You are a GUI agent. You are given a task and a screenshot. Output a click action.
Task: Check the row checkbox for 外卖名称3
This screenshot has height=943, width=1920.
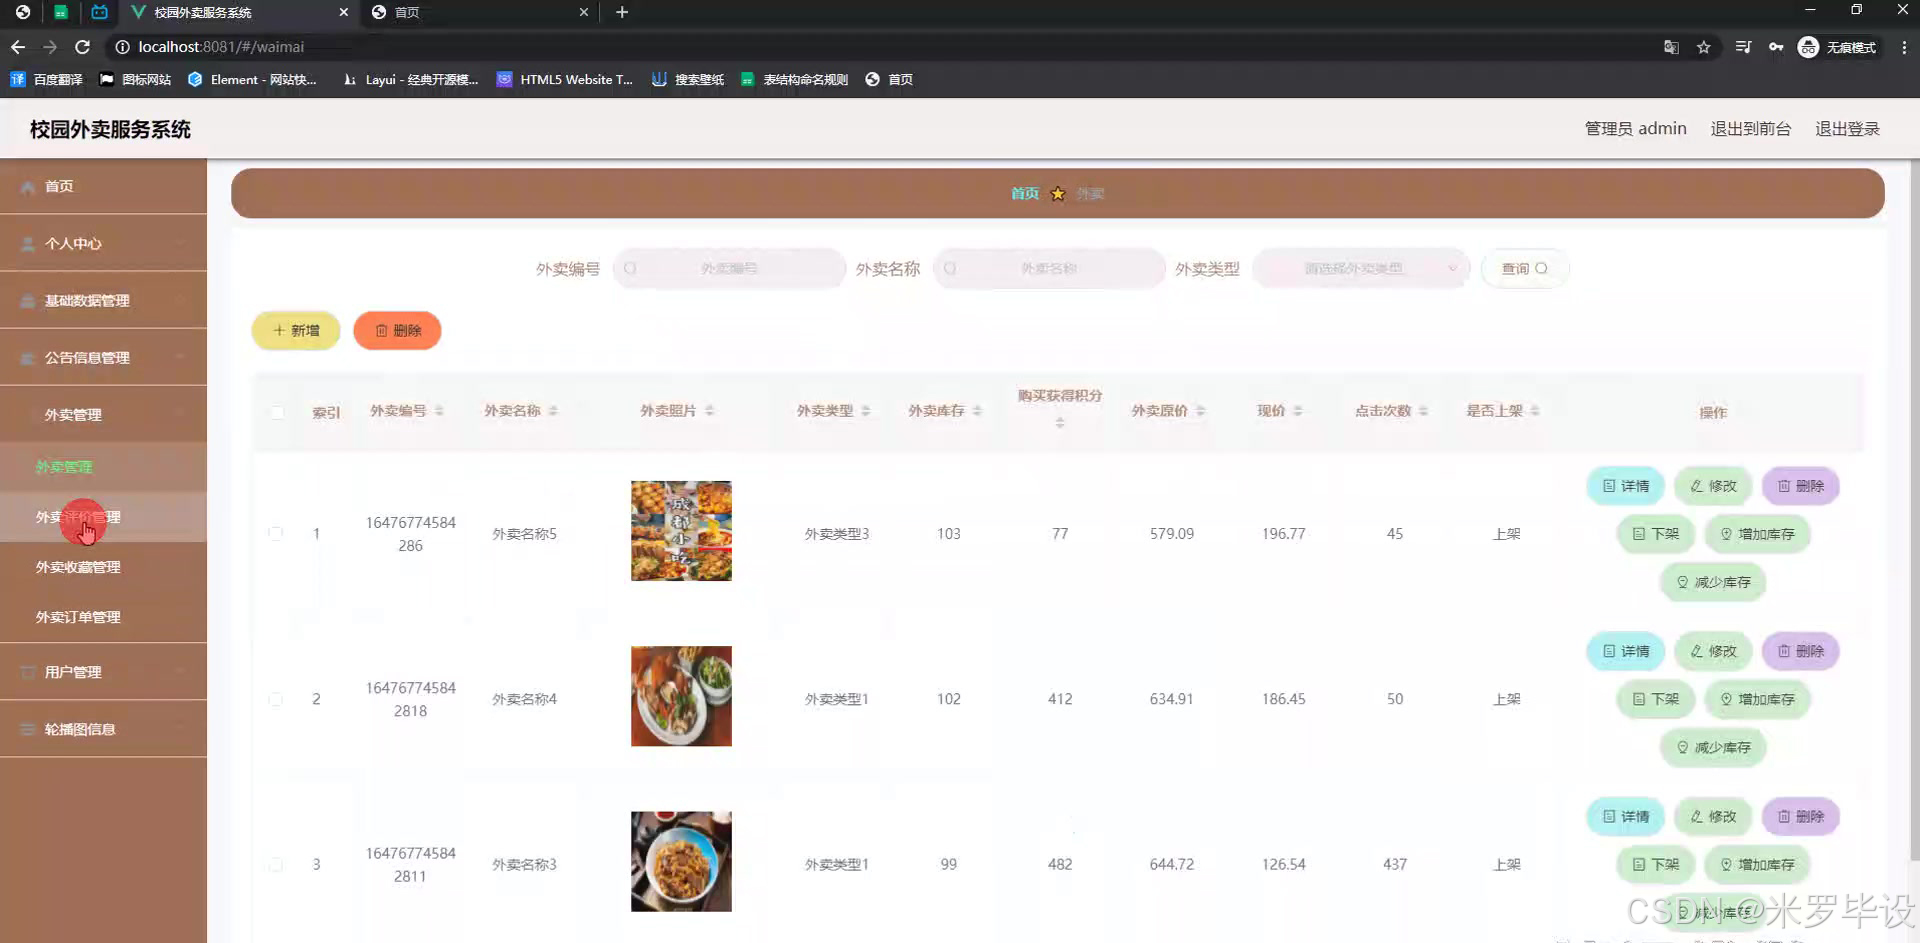276,864
